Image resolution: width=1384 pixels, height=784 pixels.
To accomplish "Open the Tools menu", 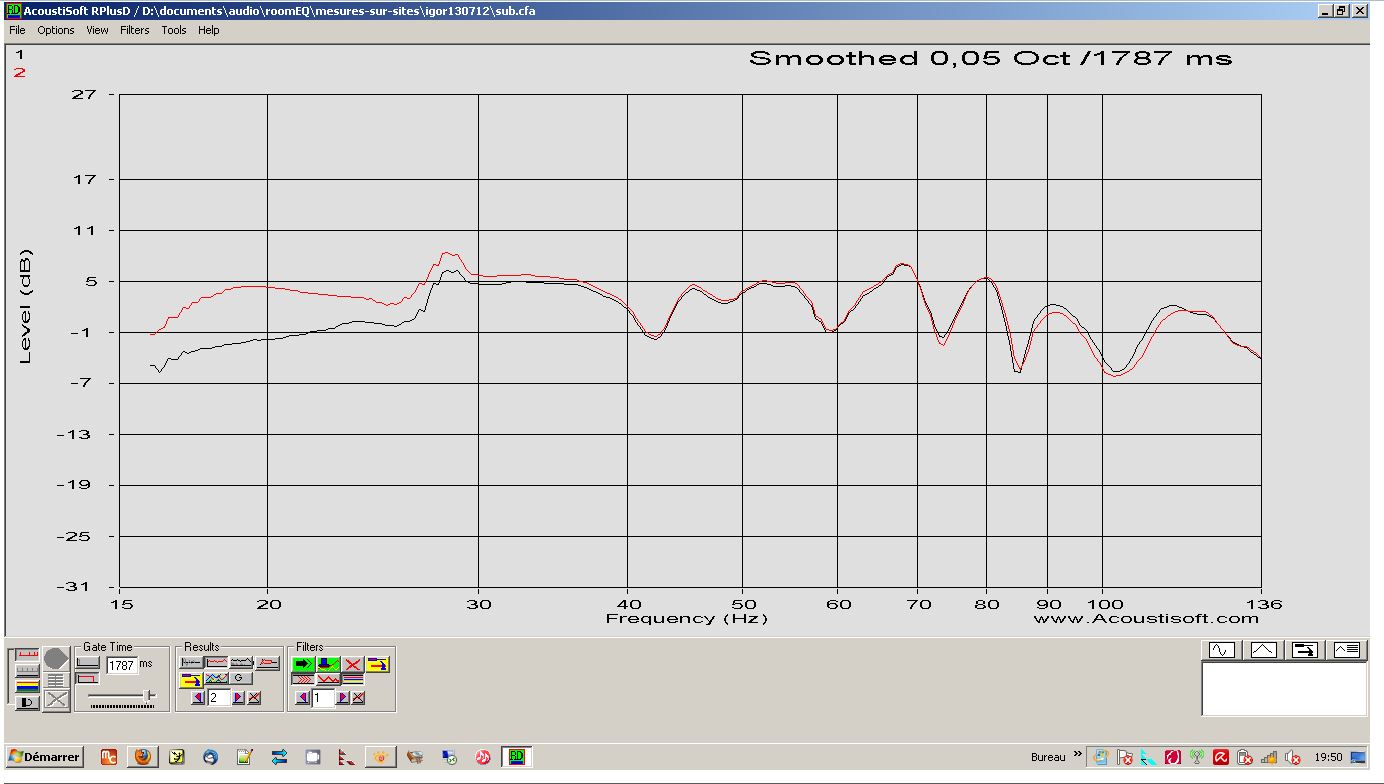I will 174,30.
